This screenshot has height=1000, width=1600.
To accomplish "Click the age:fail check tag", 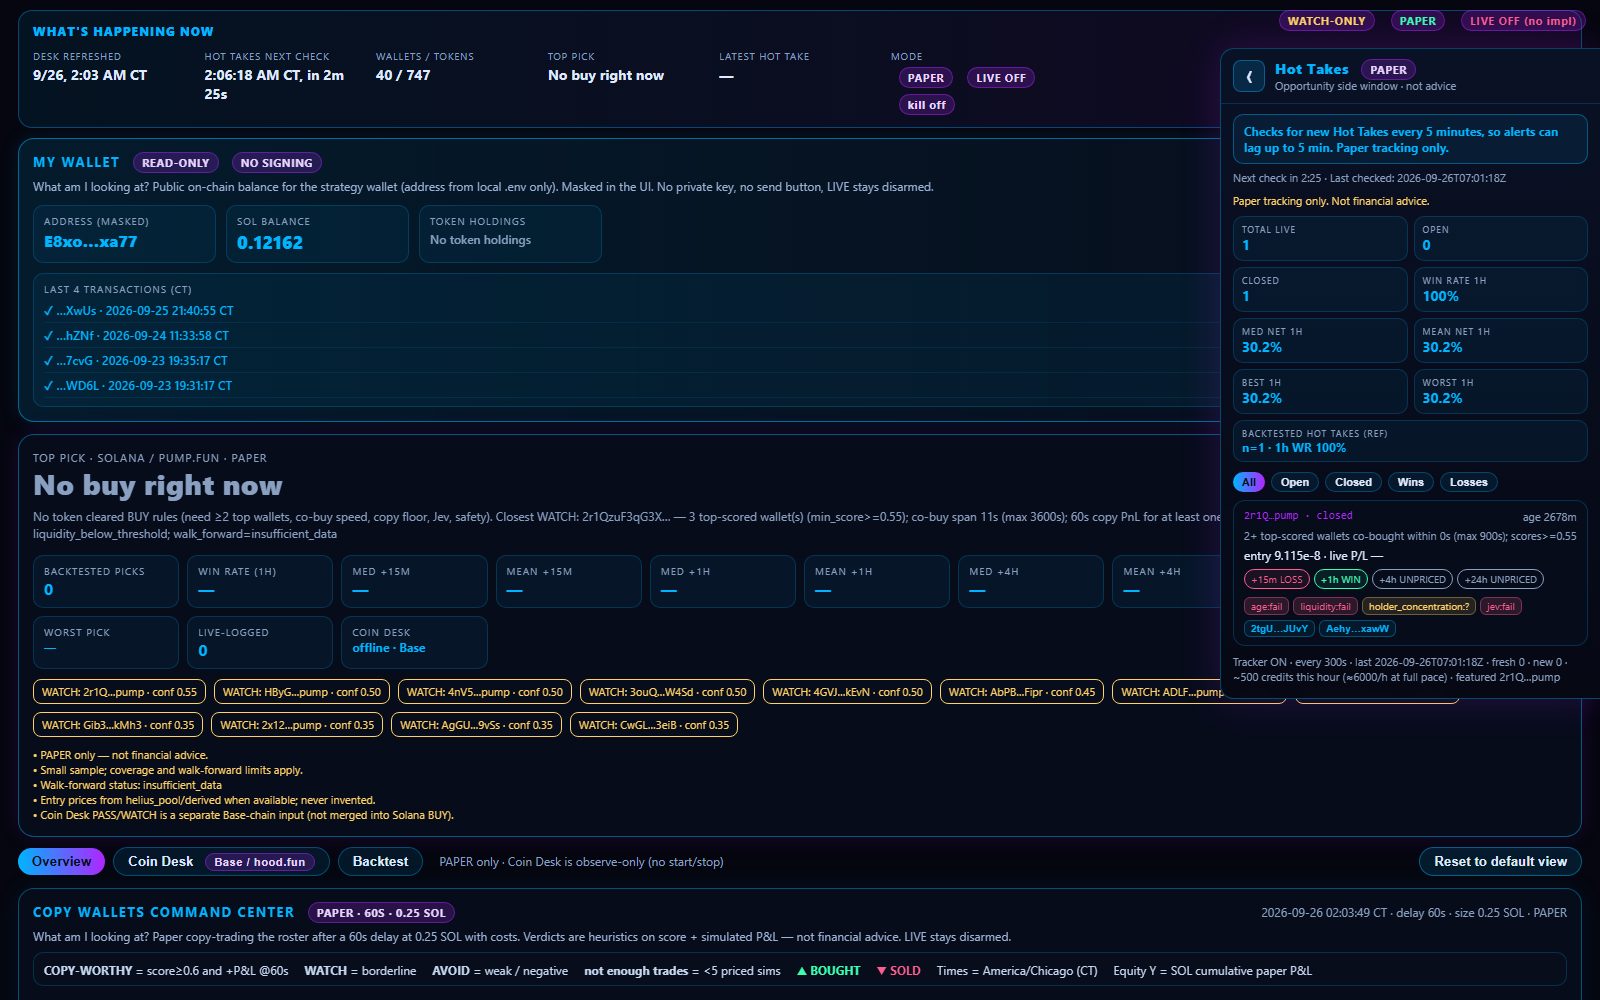I will [1266, 607].
